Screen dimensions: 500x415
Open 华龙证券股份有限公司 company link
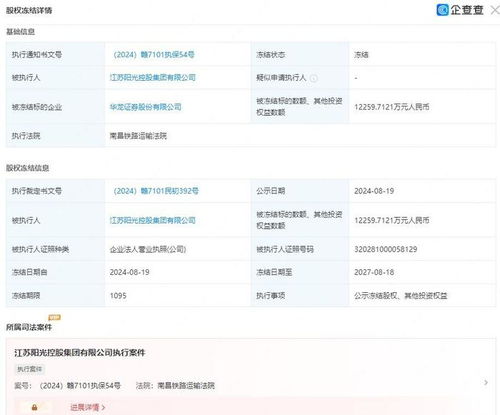(146, 107)
